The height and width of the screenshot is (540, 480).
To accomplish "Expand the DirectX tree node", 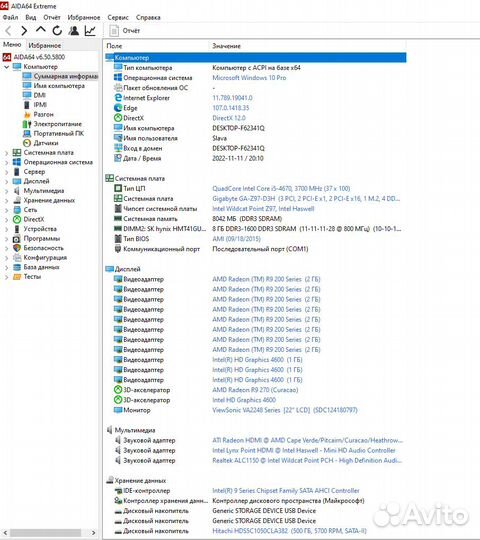I will [x=7, y=219].
